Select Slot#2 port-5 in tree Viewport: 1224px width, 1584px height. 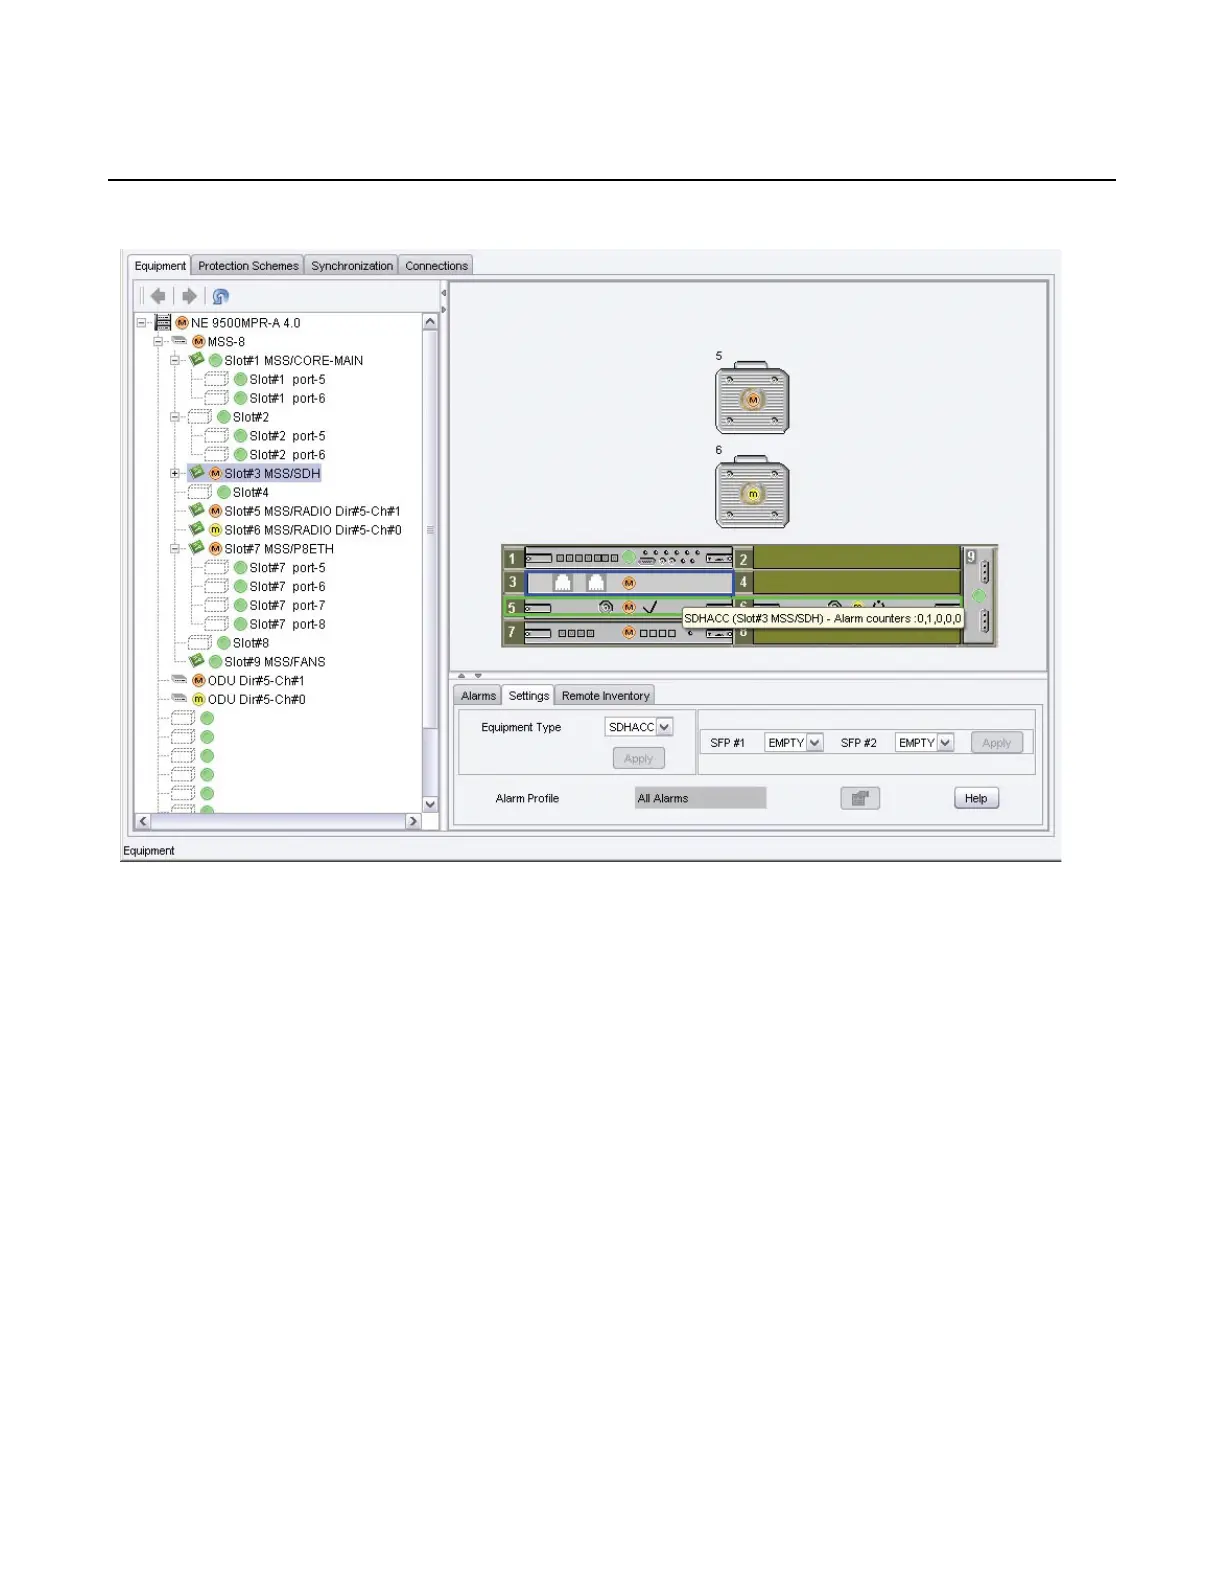[287, 436]
